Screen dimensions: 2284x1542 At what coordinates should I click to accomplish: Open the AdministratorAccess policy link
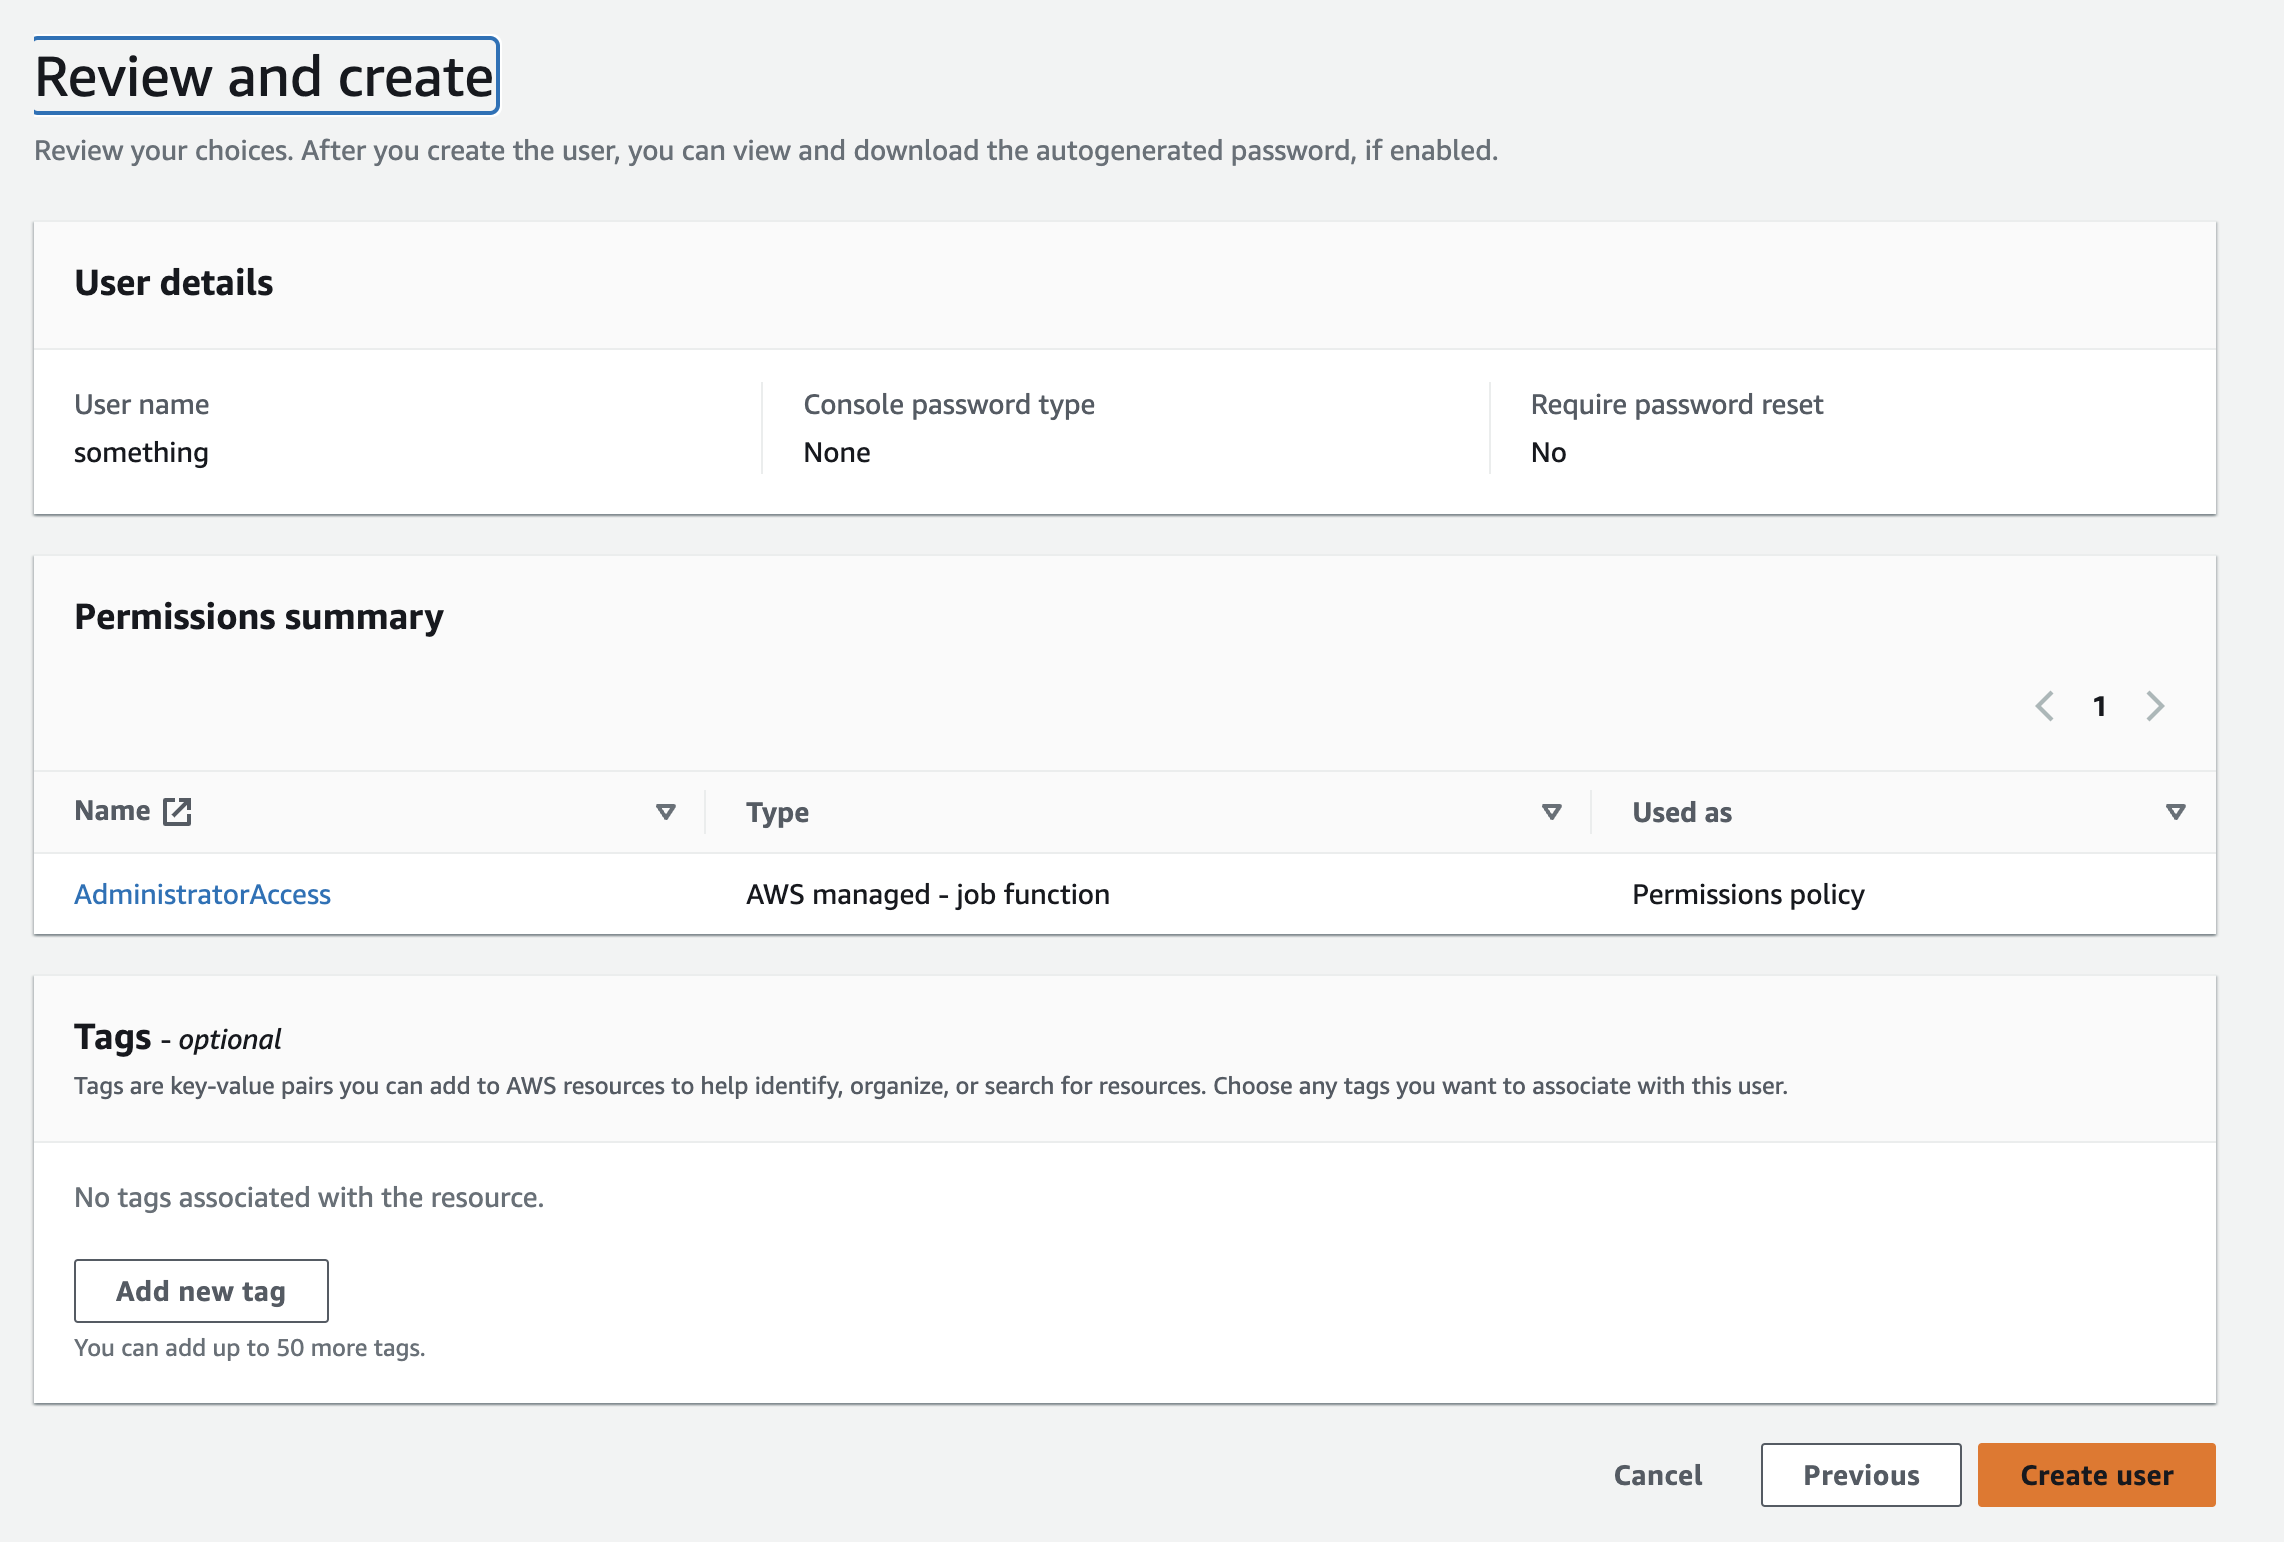(203, 893)
